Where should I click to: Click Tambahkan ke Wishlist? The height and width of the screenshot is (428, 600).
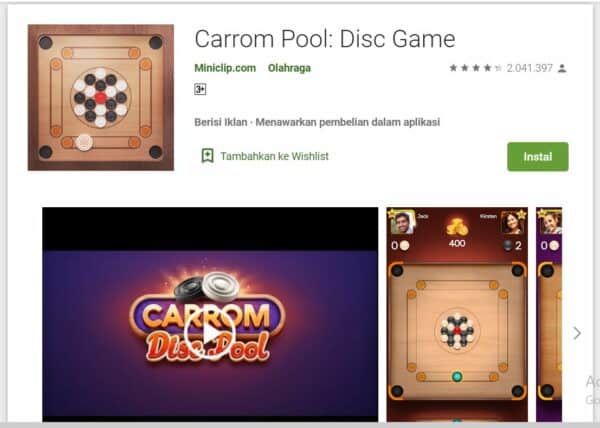[274, 156]
